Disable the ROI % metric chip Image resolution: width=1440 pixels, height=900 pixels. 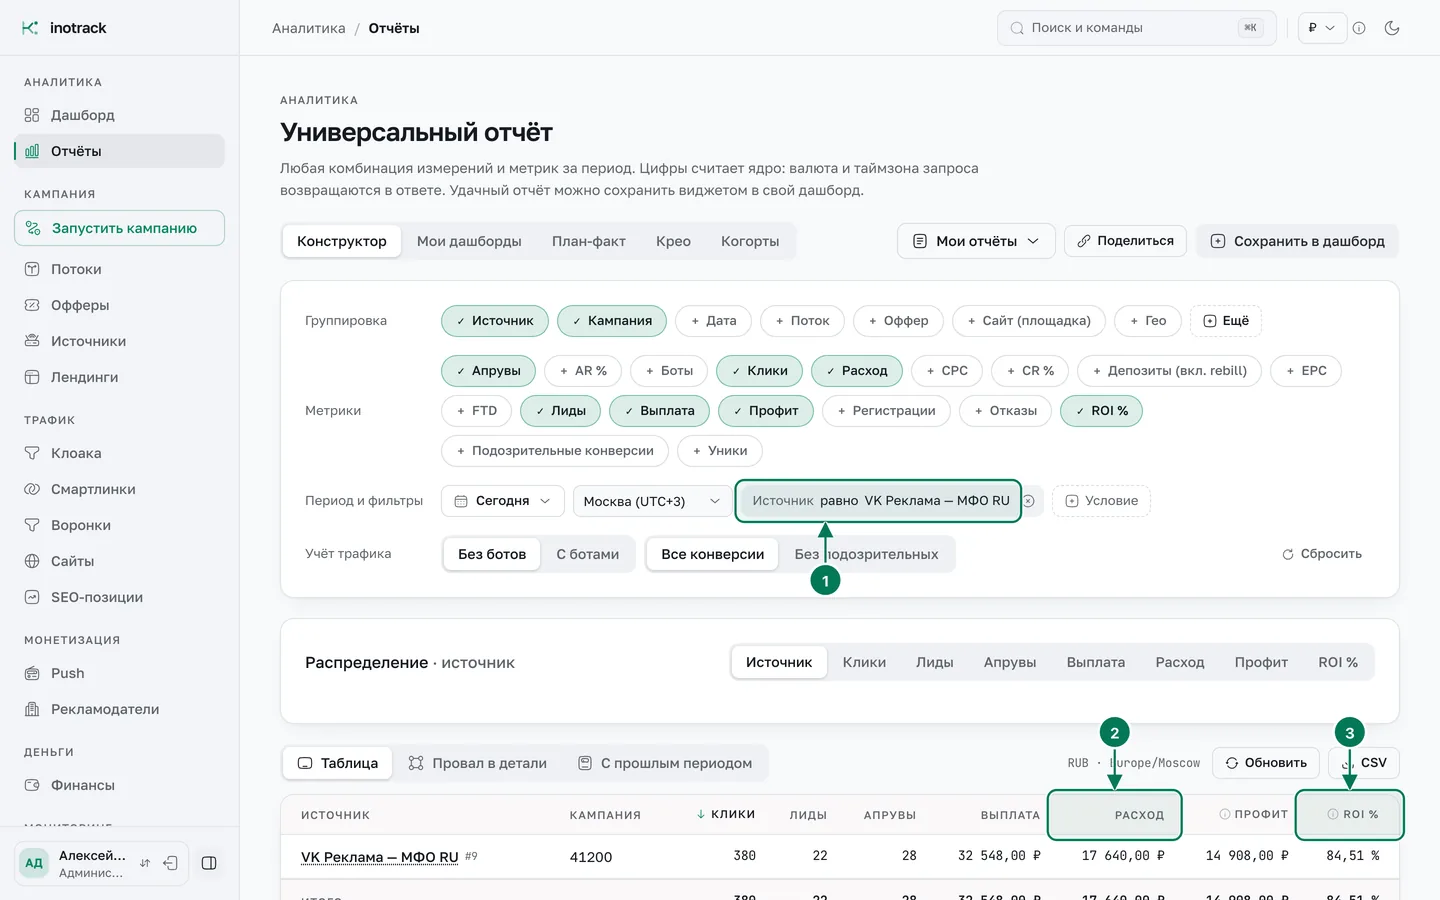[x=1102, y=411]
